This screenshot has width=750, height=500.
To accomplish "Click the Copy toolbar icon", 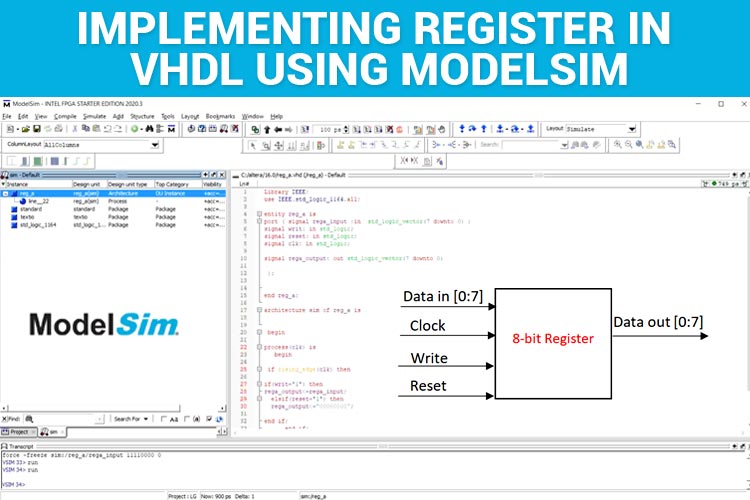I will [86, 129].
